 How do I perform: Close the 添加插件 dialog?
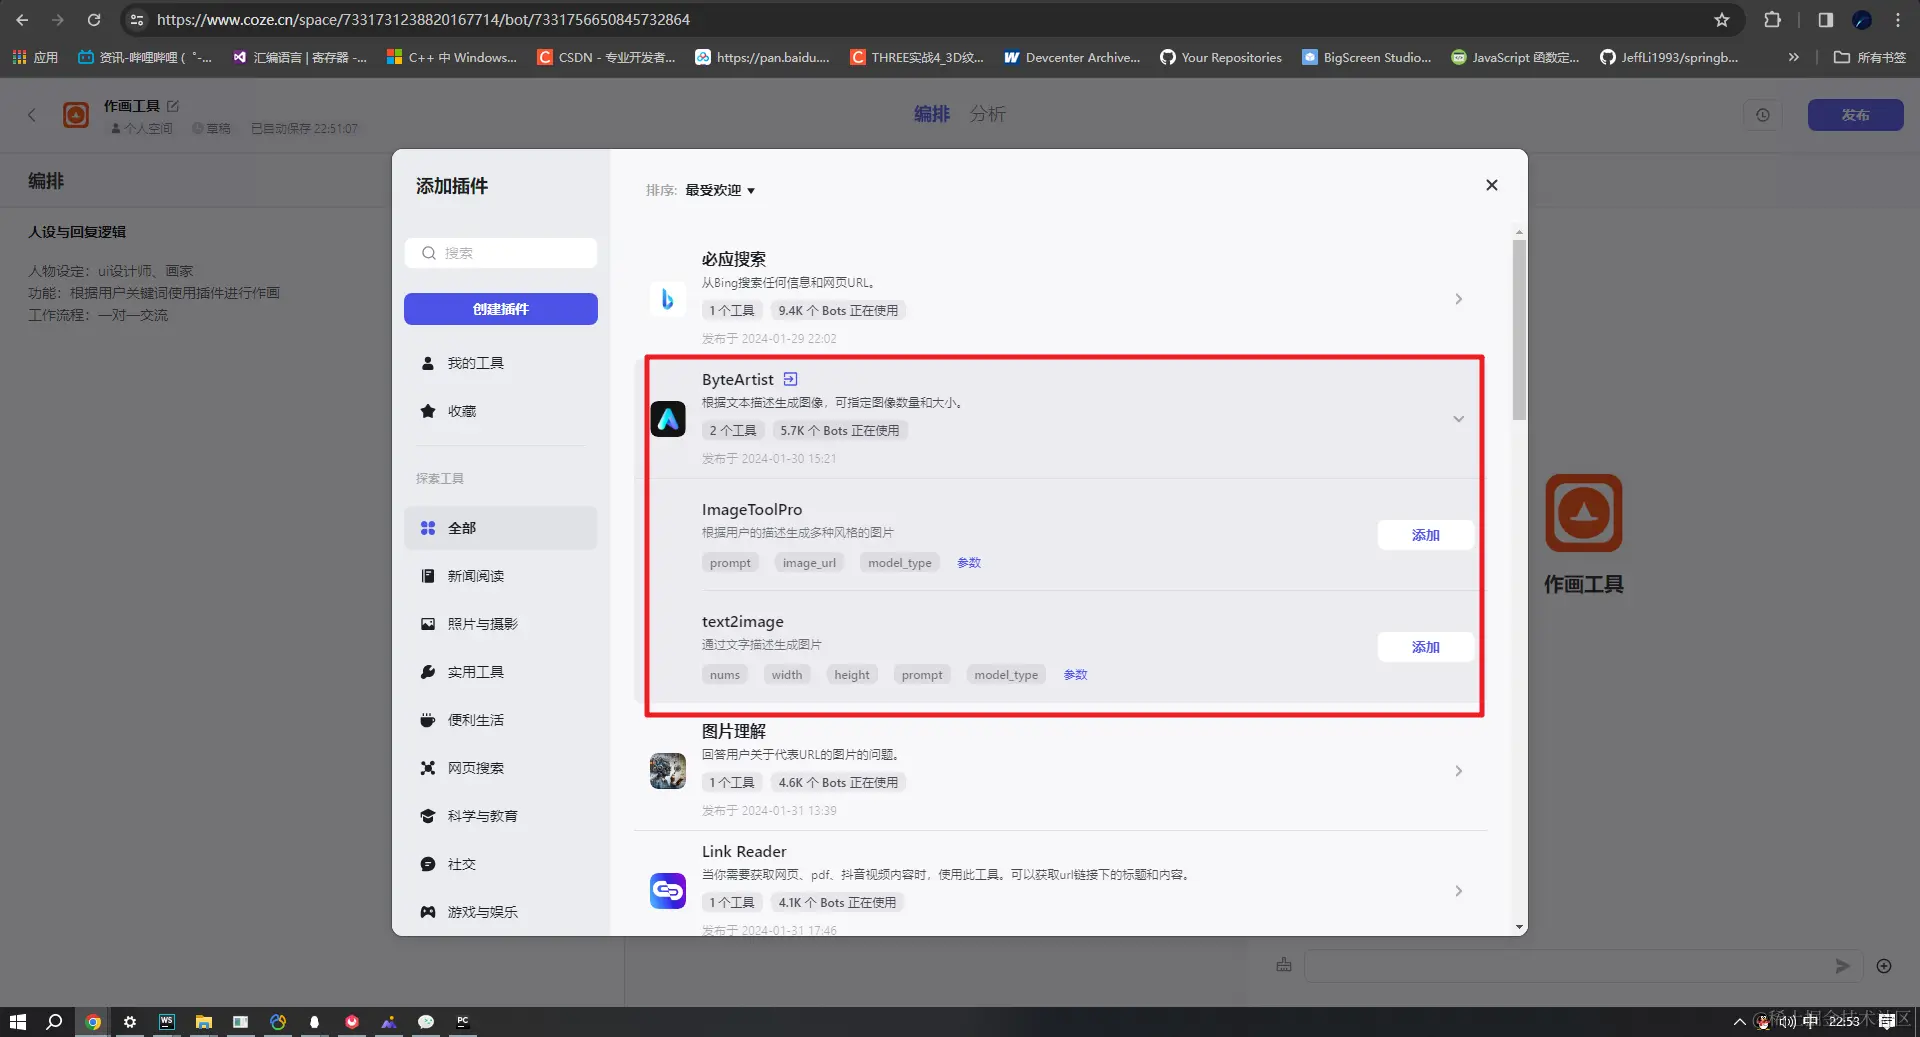point(1491,185)
